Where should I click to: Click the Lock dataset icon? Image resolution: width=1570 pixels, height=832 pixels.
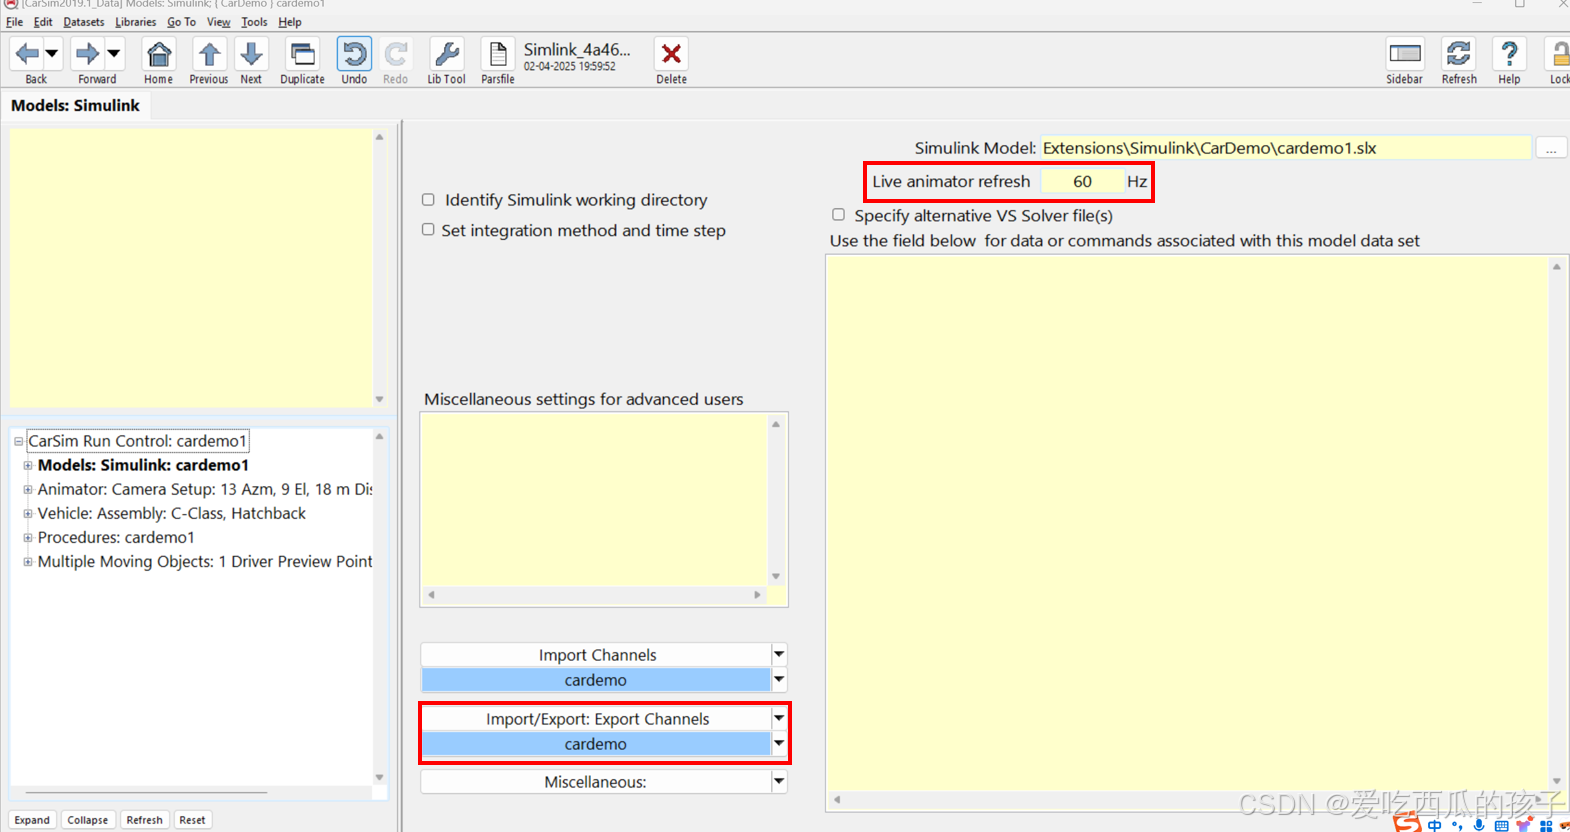(1559, 54)
